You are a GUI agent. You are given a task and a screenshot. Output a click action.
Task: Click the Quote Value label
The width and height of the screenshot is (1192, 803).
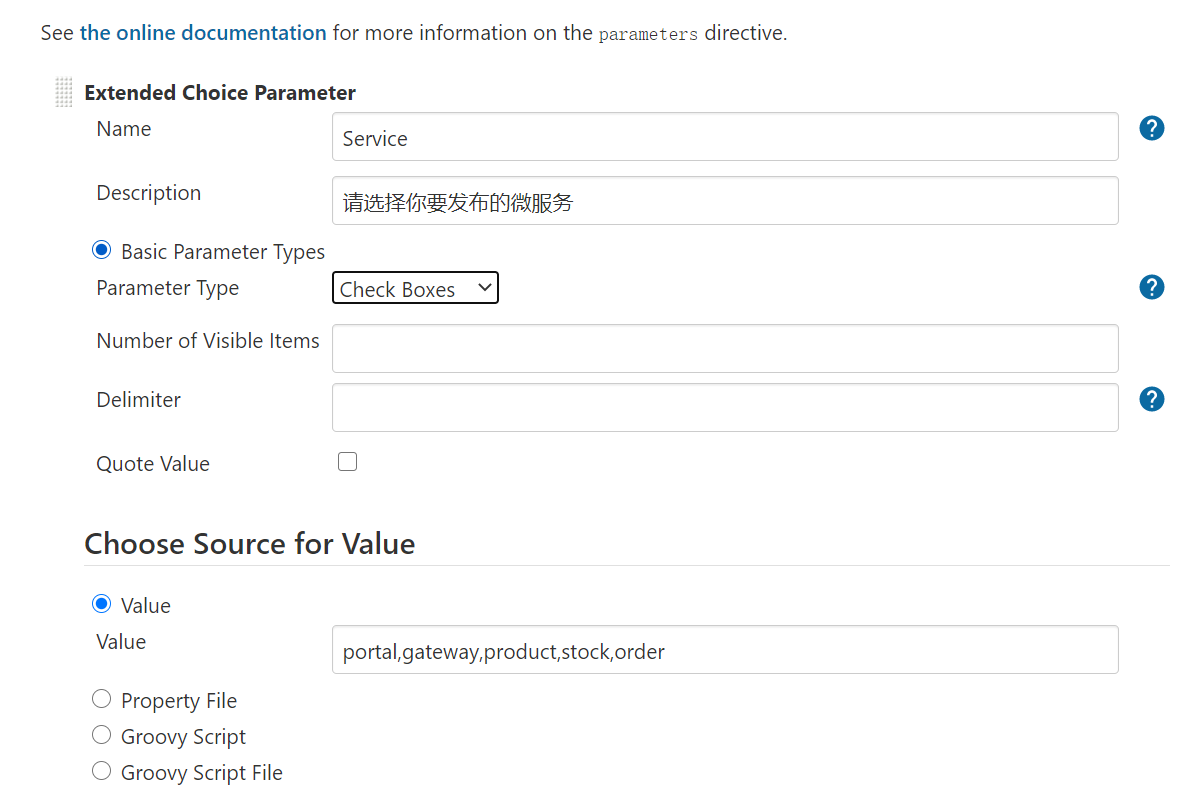pos(153,464)
